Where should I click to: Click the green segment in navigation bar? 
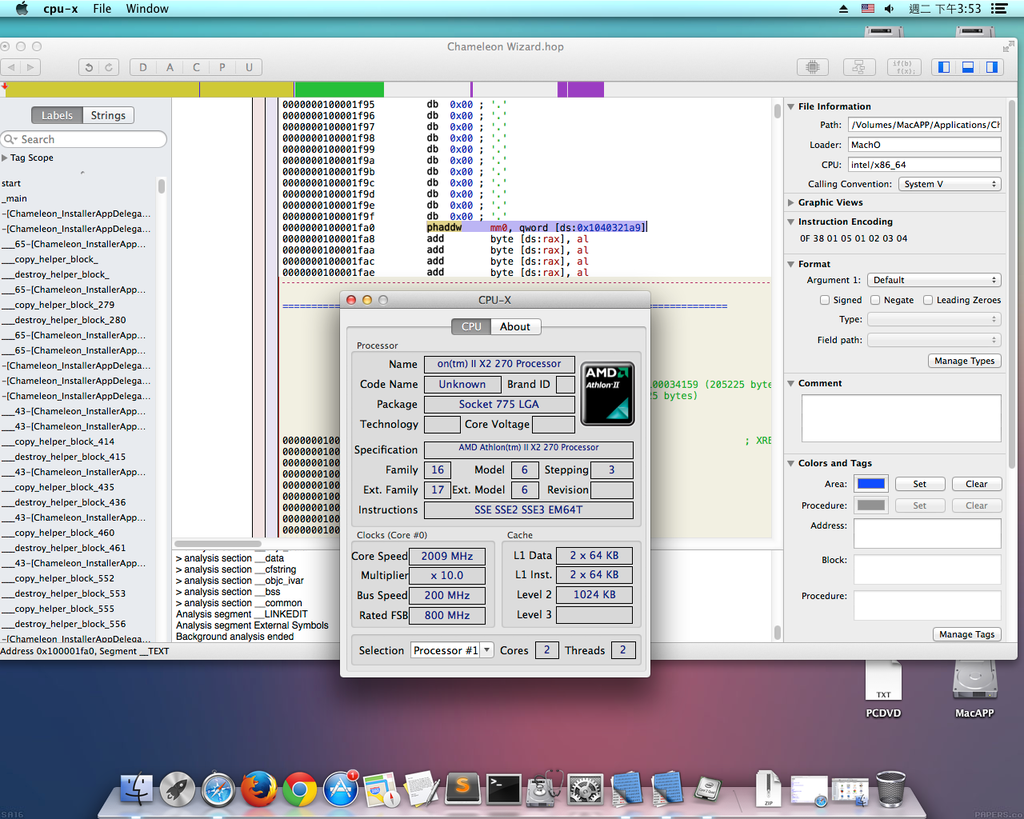[340, 89]
